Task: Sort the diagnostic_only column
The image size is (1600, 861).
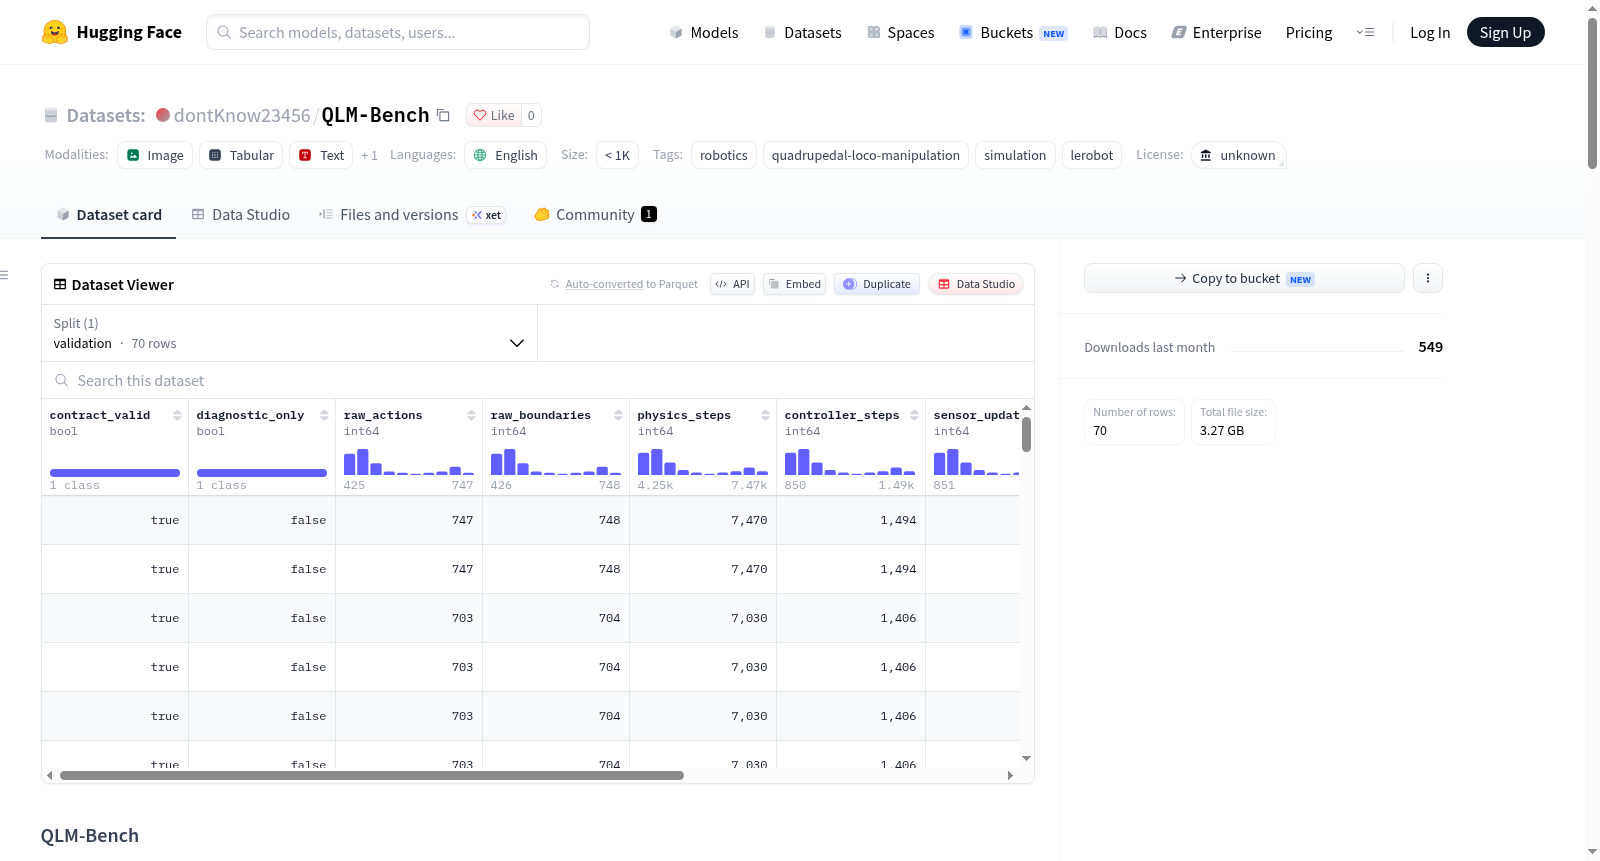Action: (324, 415)
